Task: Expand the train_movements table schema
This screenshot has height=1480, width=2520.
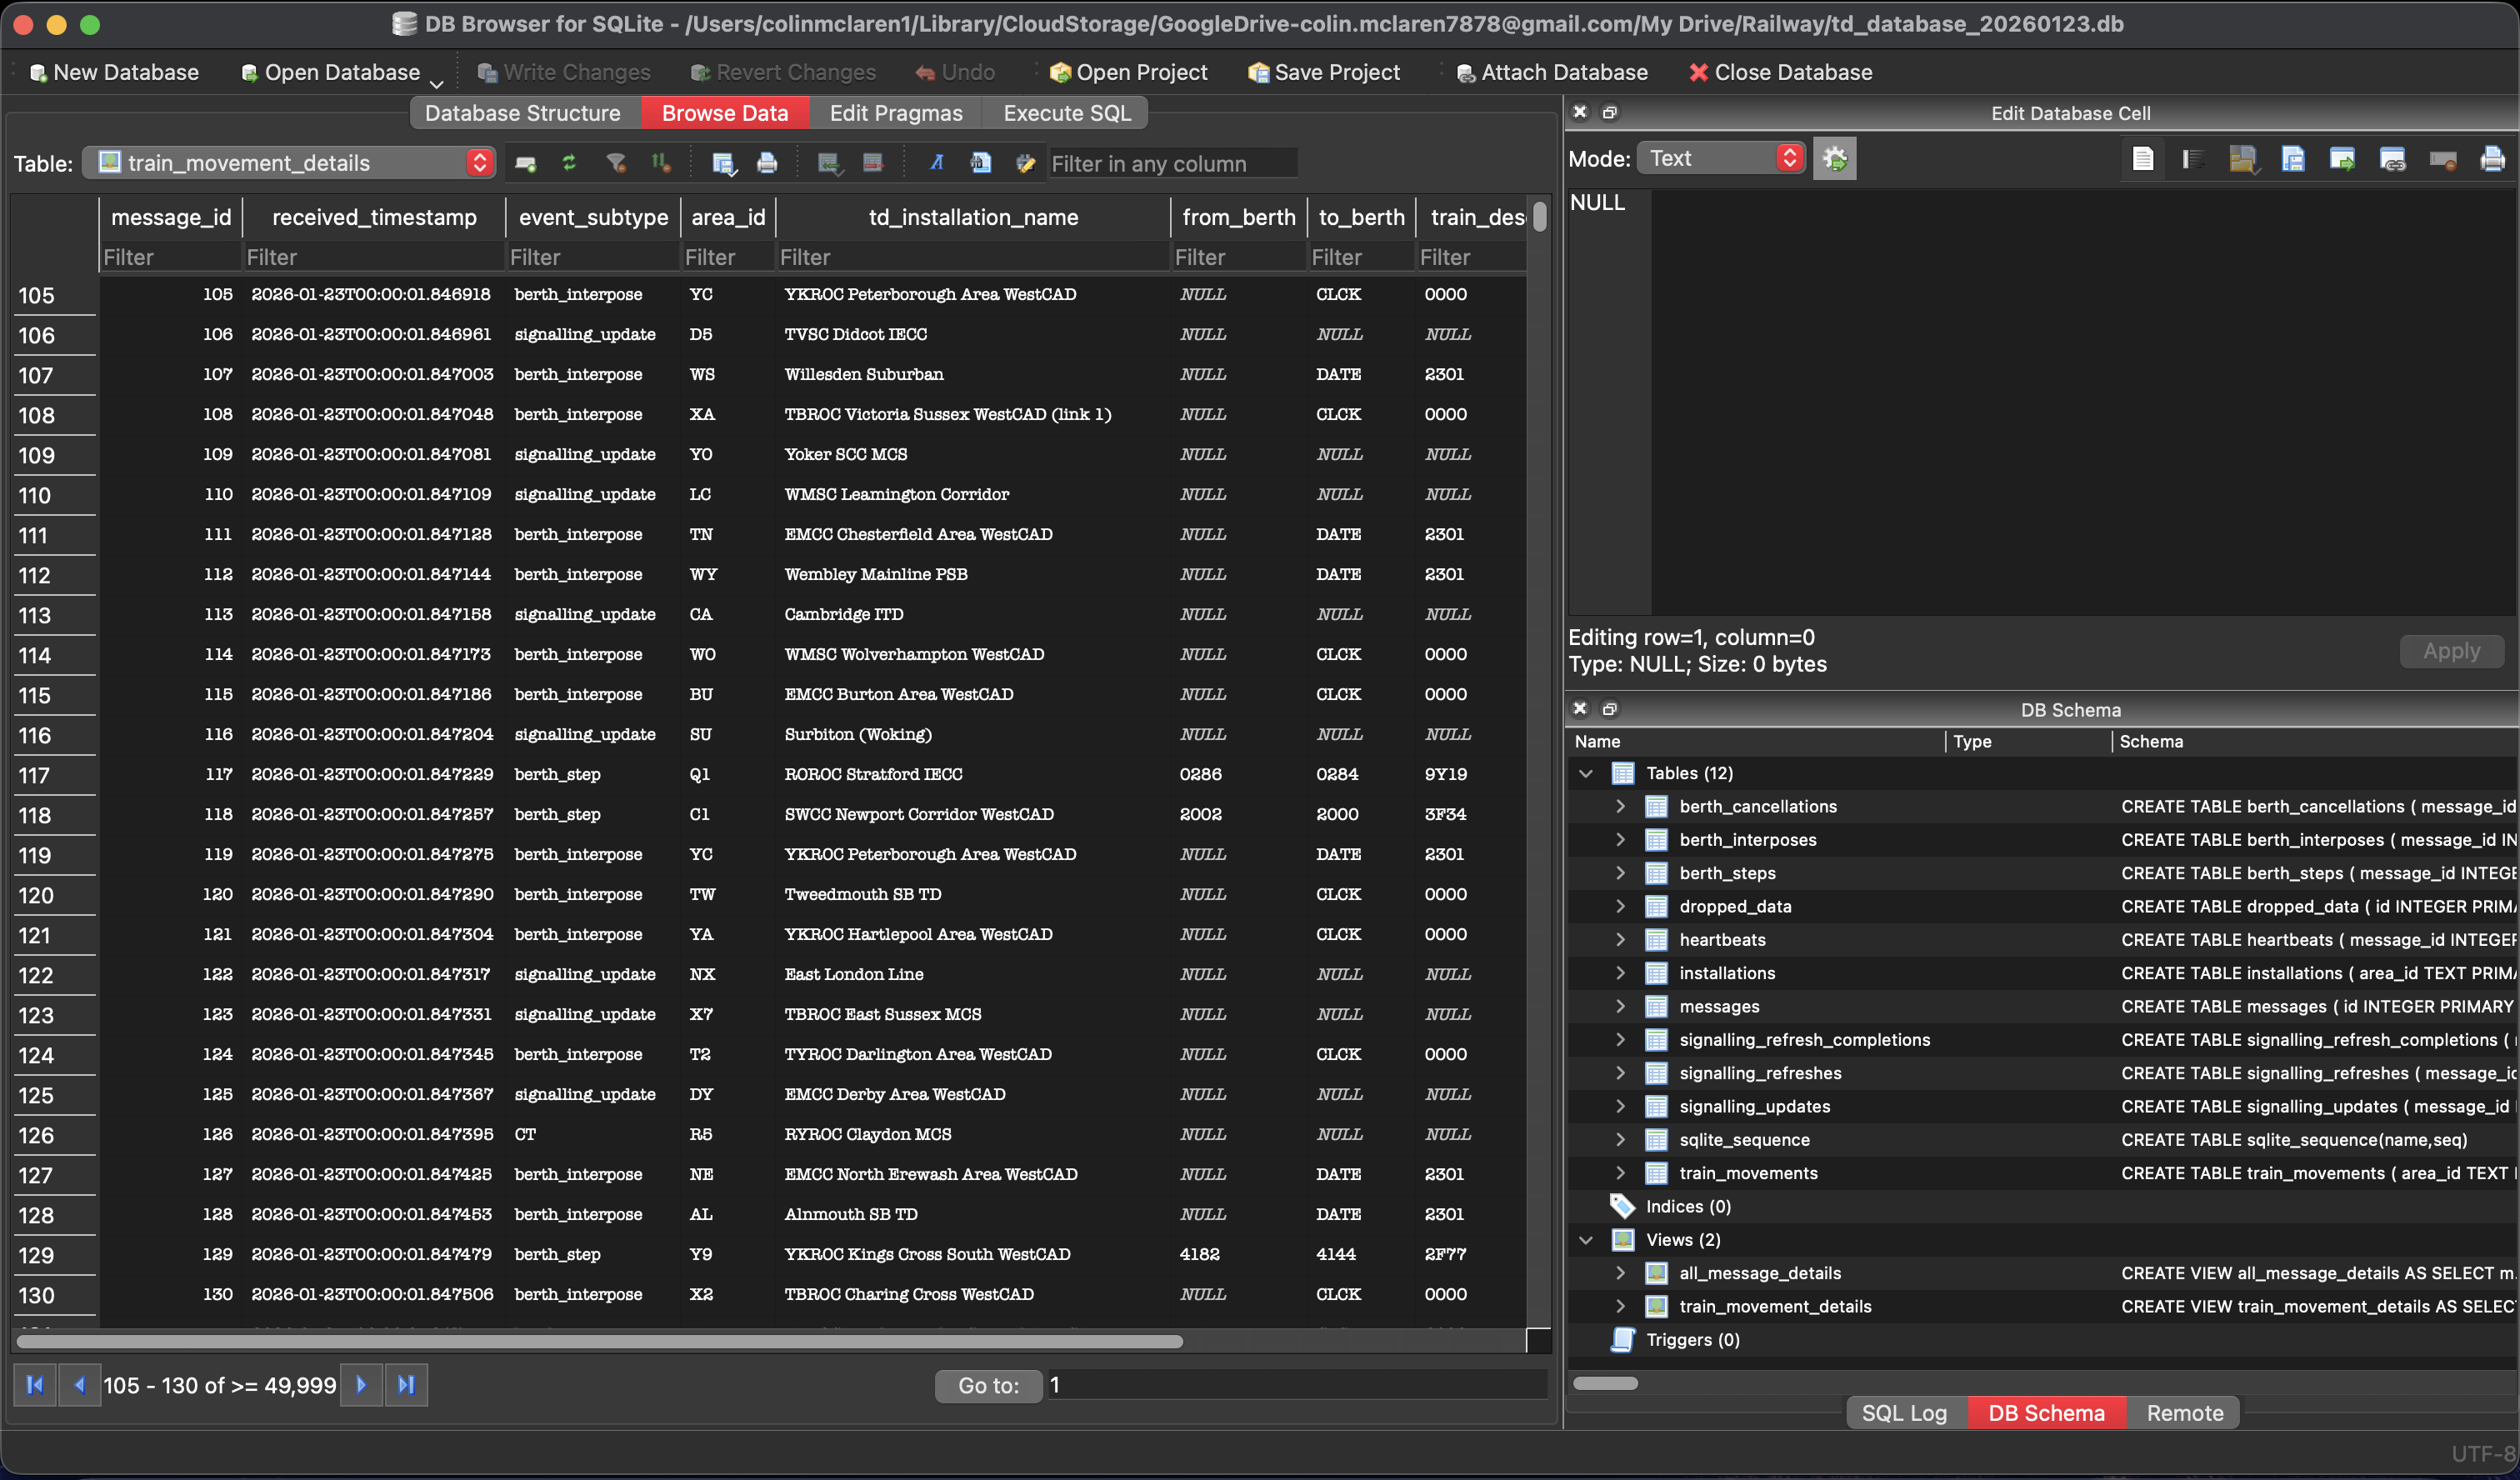Action: (1621, 1172)
